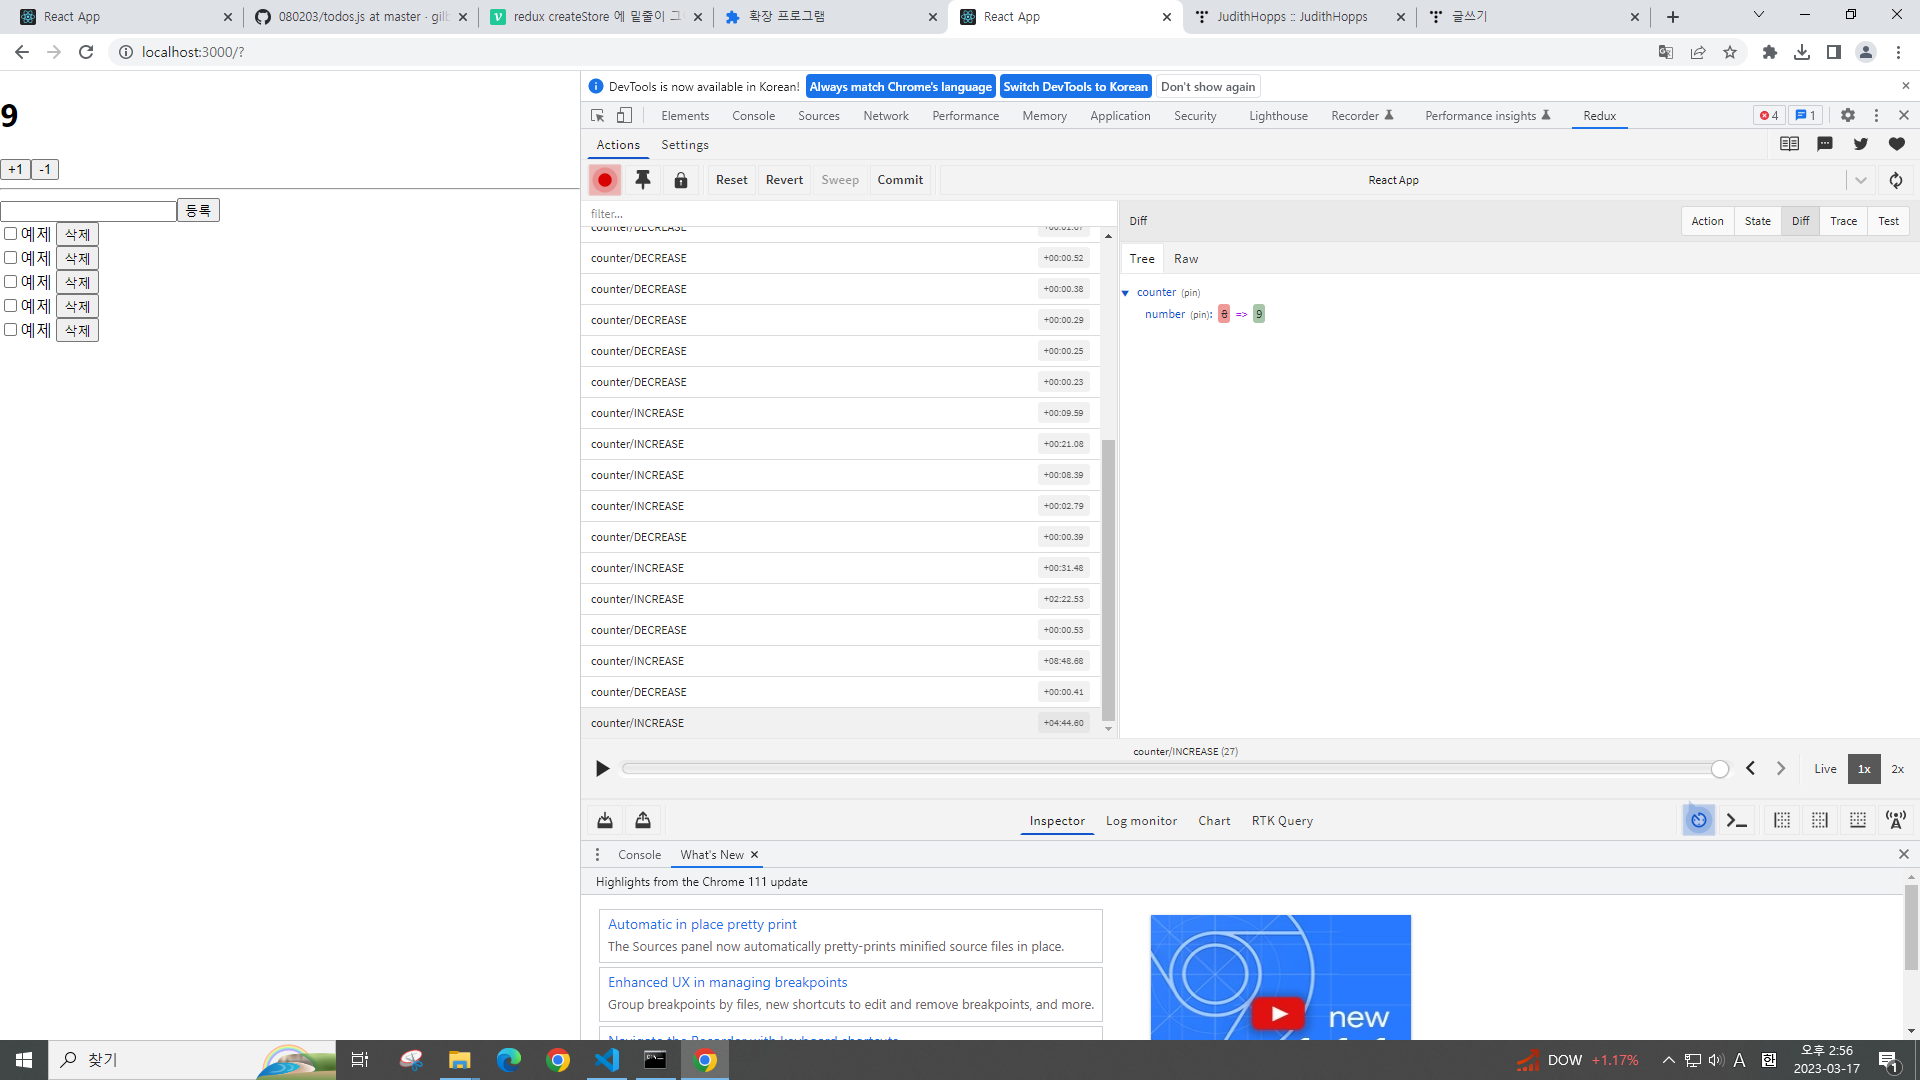Open the React App instance dropdown

pyautogui.click(x=1860, y=180)
